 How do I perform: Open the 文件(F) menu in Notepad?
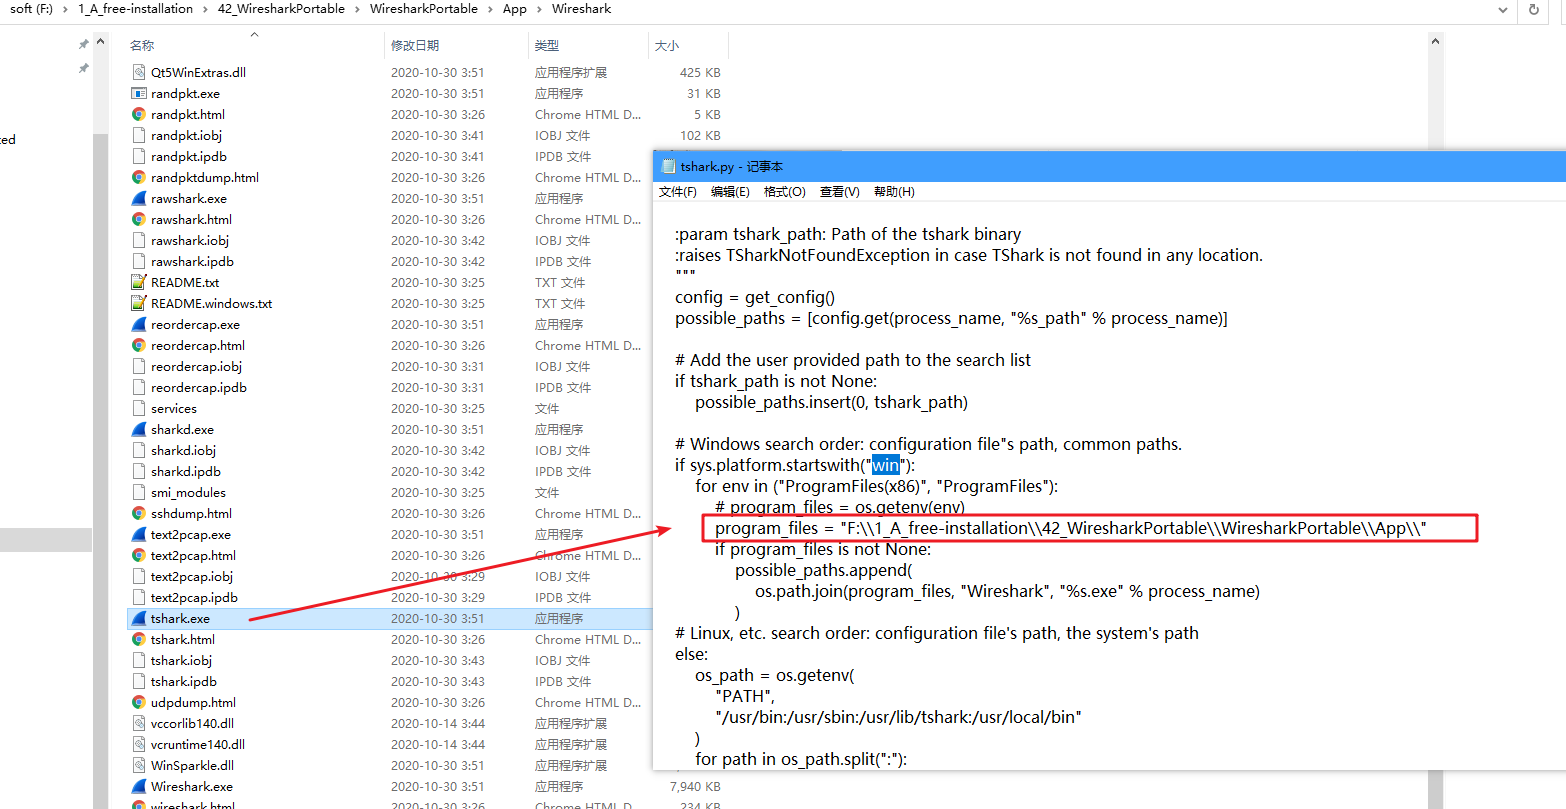coord(678,192)
